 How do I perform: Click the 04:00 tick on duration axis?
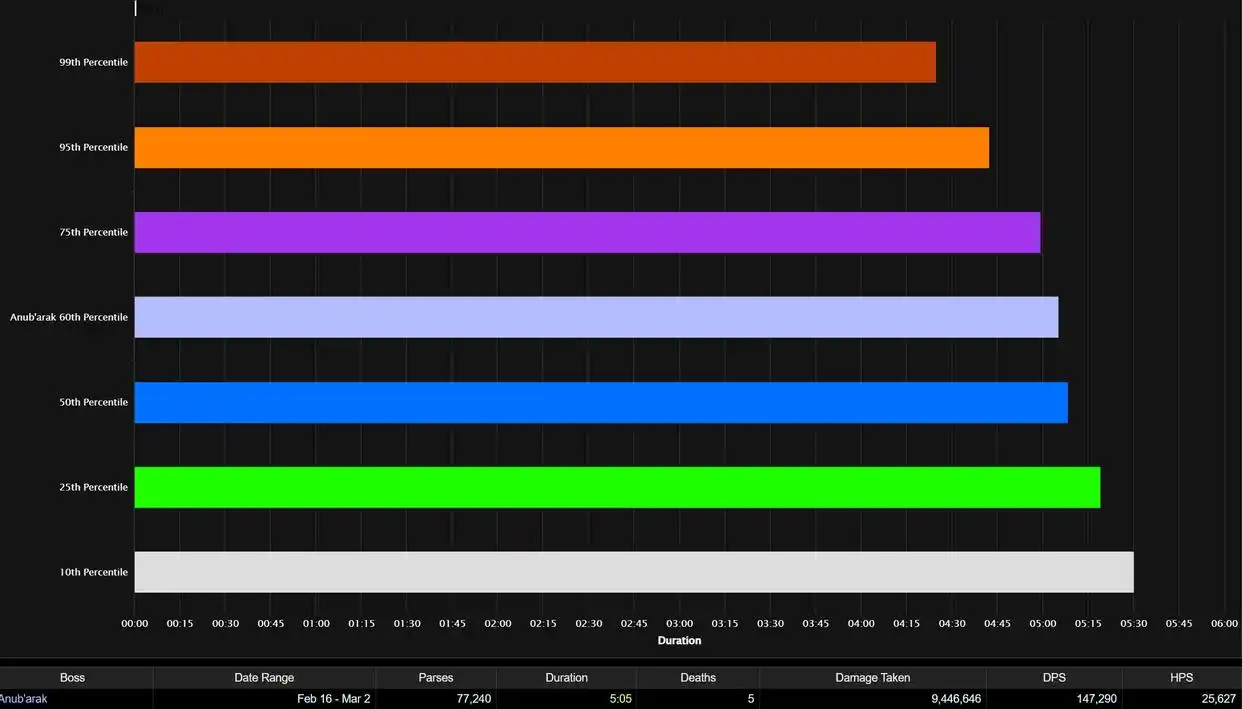(x=861, y=623)
